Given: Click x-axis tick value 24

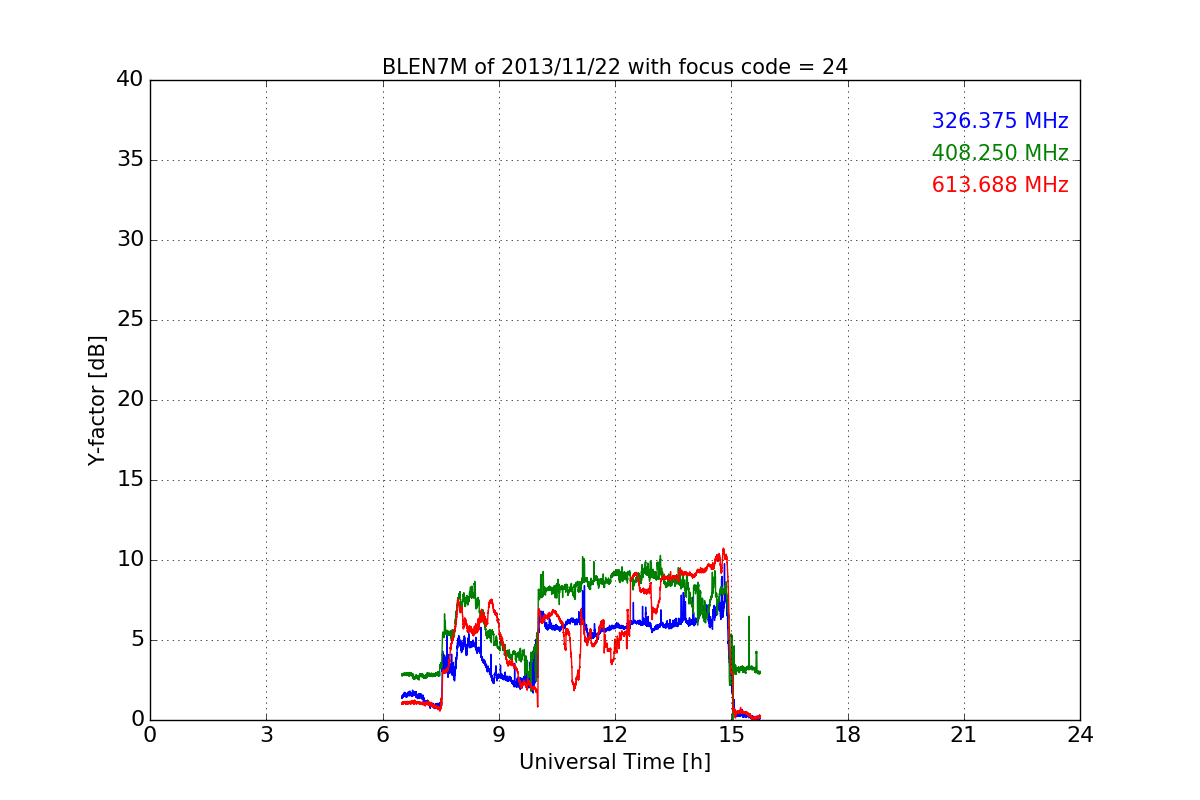Looking at the screenshot, I should coord(1080,735).
